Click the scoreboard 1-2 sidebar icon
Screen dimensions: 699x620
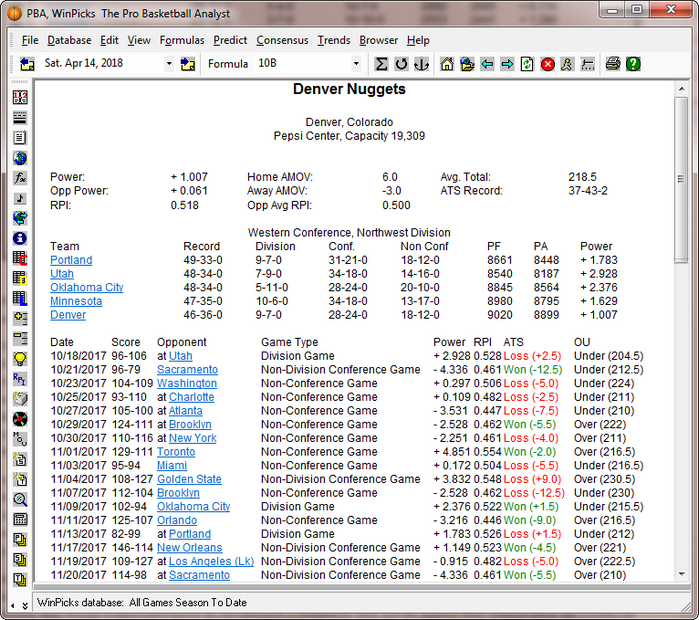coord(20,98)
